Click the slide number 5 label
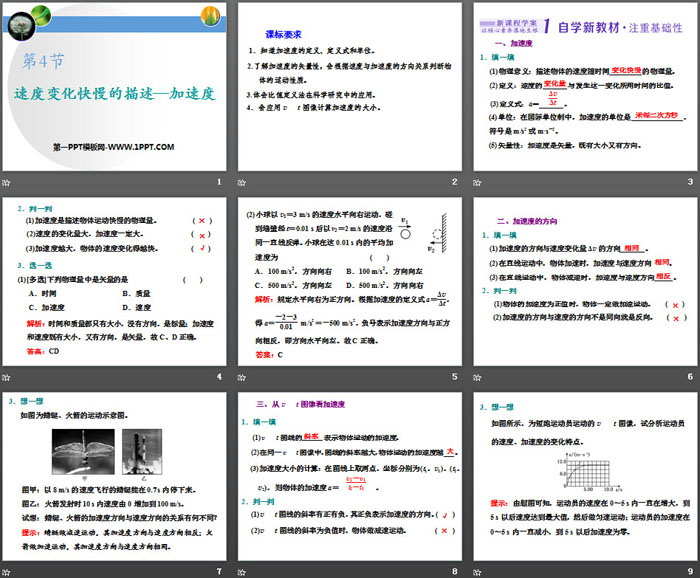Image resolution: width=700 pixels, height=578 pixels. [454, 376]
